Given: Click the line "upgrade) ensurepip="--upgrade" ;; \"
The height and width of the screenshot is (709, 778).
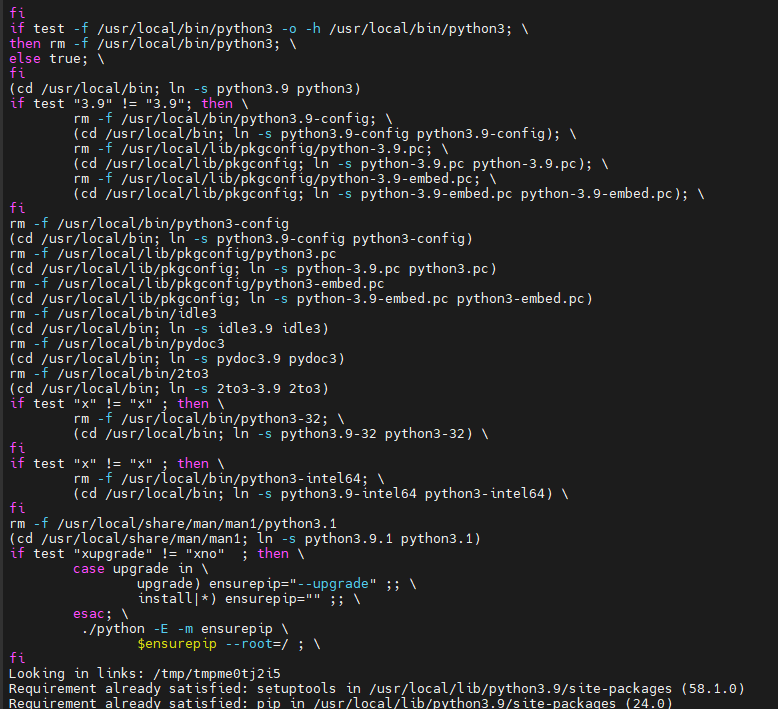Looking at the screenshot, I should (277, 584).
